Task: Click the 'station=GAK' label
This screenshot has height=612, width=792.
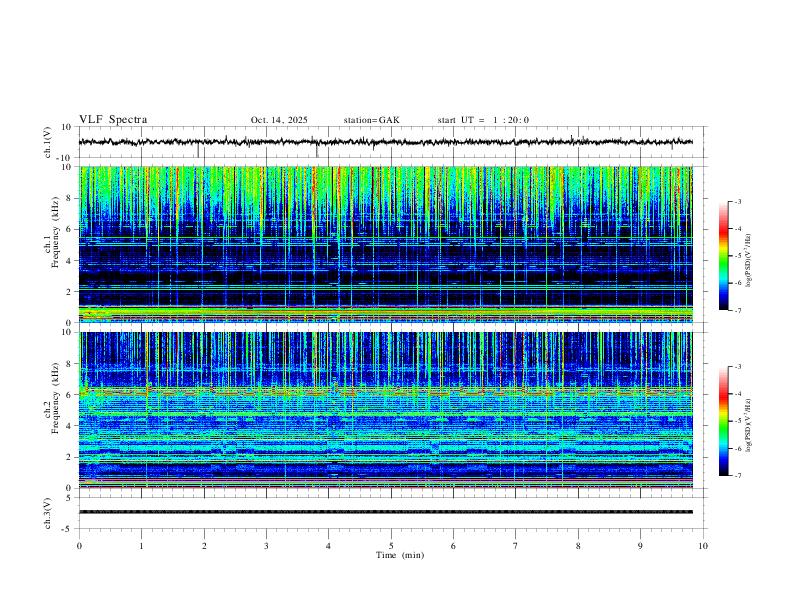Action: click(371, 120)
